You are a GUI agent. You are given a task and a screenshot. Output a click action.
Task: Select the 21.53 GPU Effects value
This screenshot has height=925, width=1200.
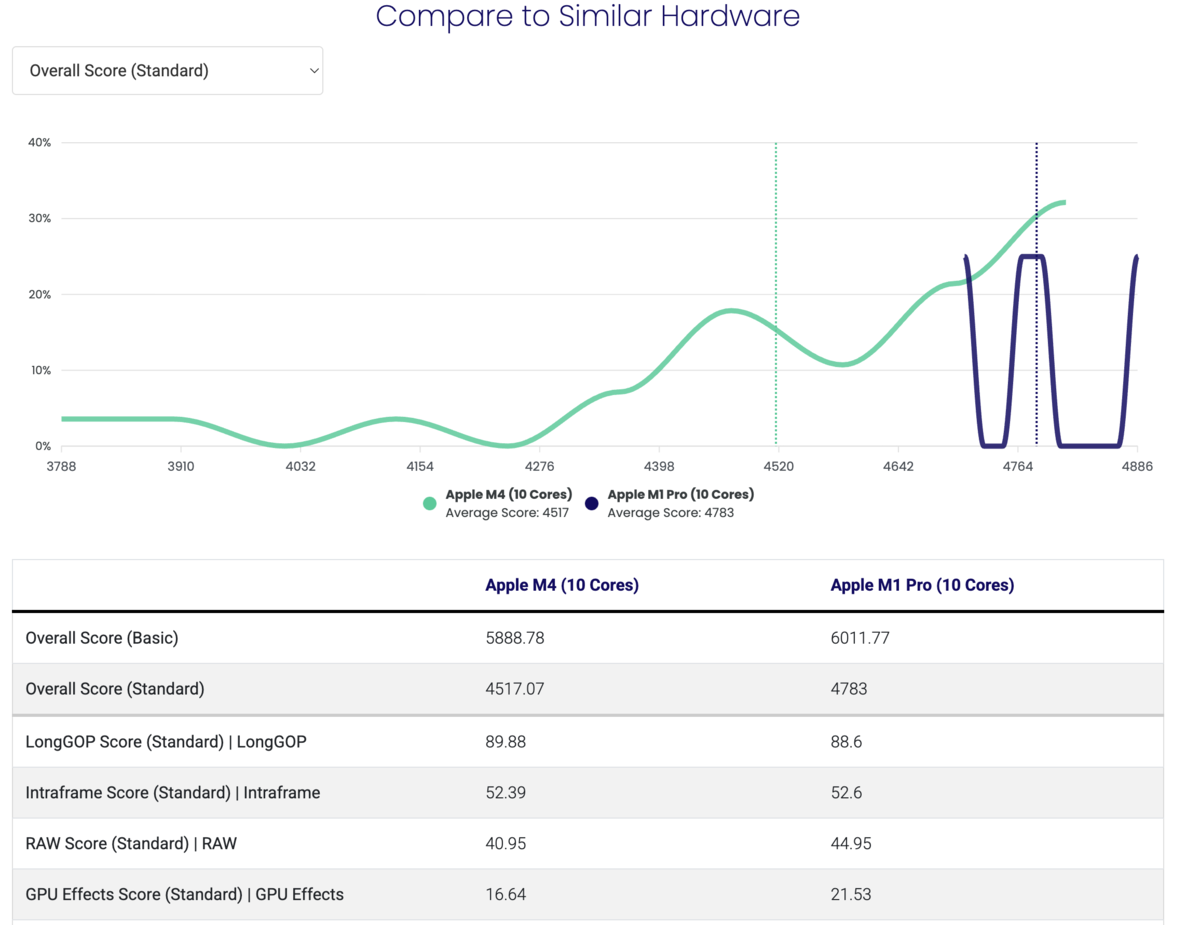point(851,895)
